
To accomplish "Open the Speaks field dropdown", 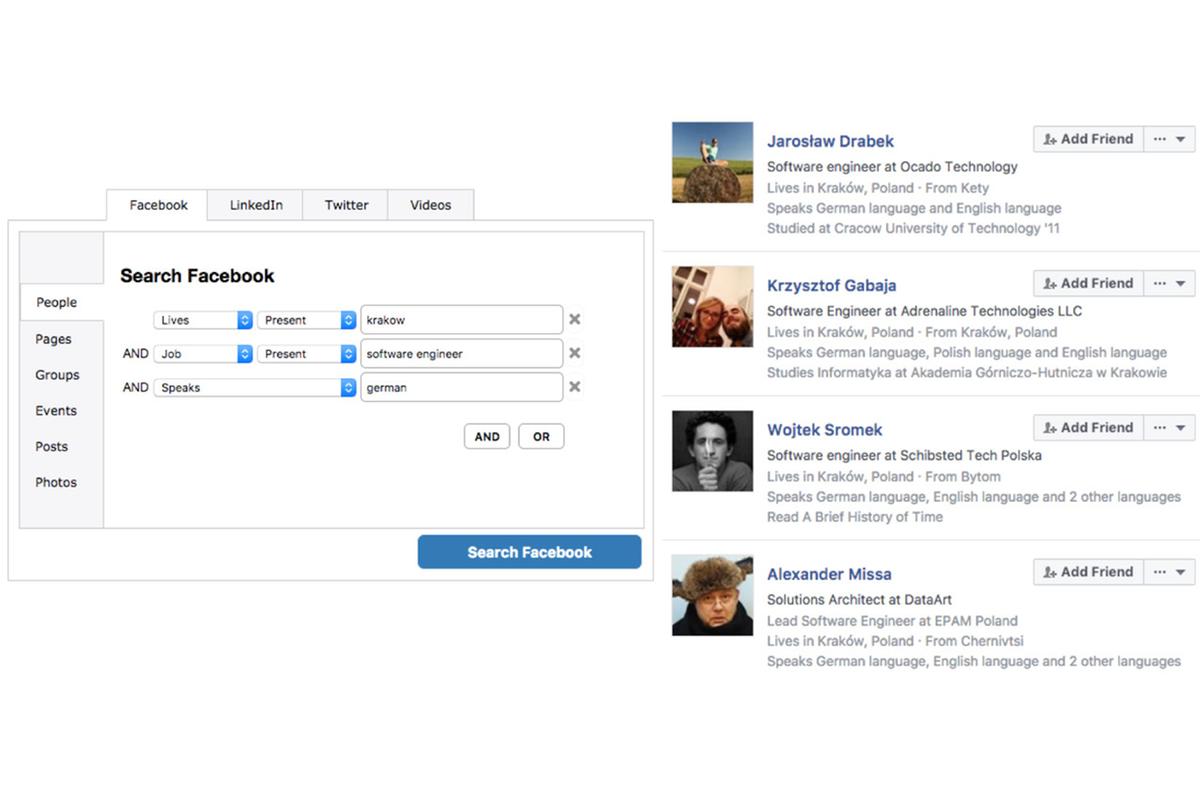I will tap(255, 388).
